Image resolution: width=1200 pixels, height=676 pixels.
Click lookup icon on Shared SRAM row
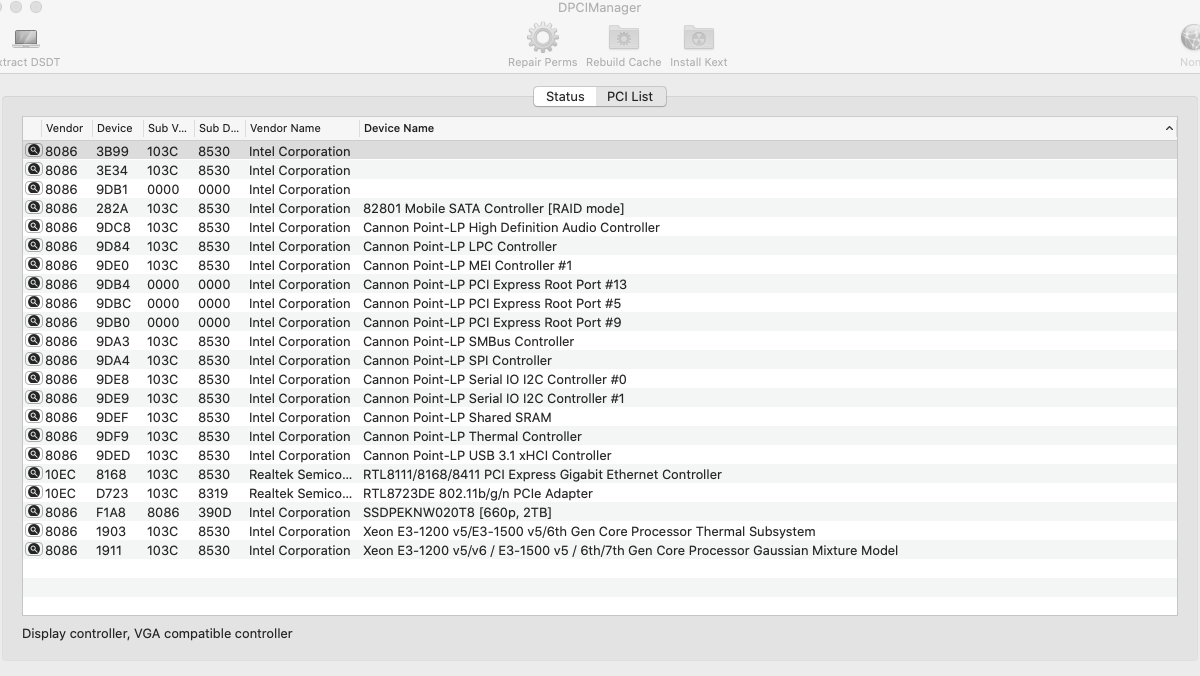(x=34, y=416)
